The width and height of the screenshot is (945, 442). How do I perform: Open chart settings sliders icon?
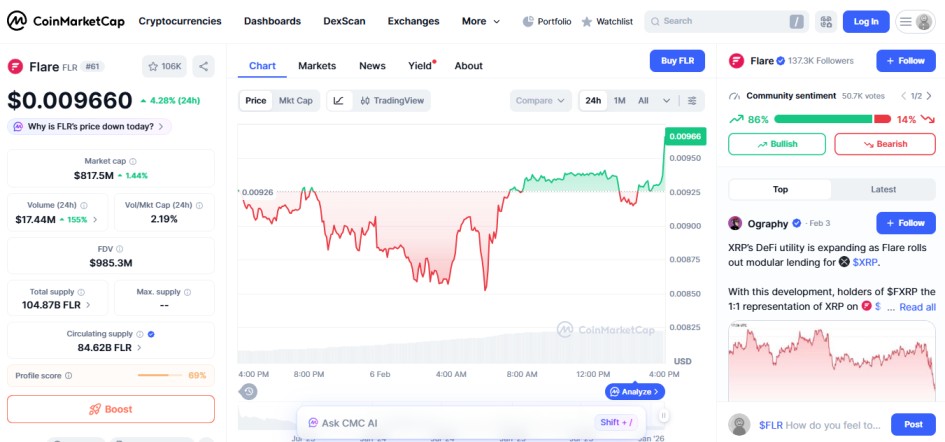(x=692, y=101)
